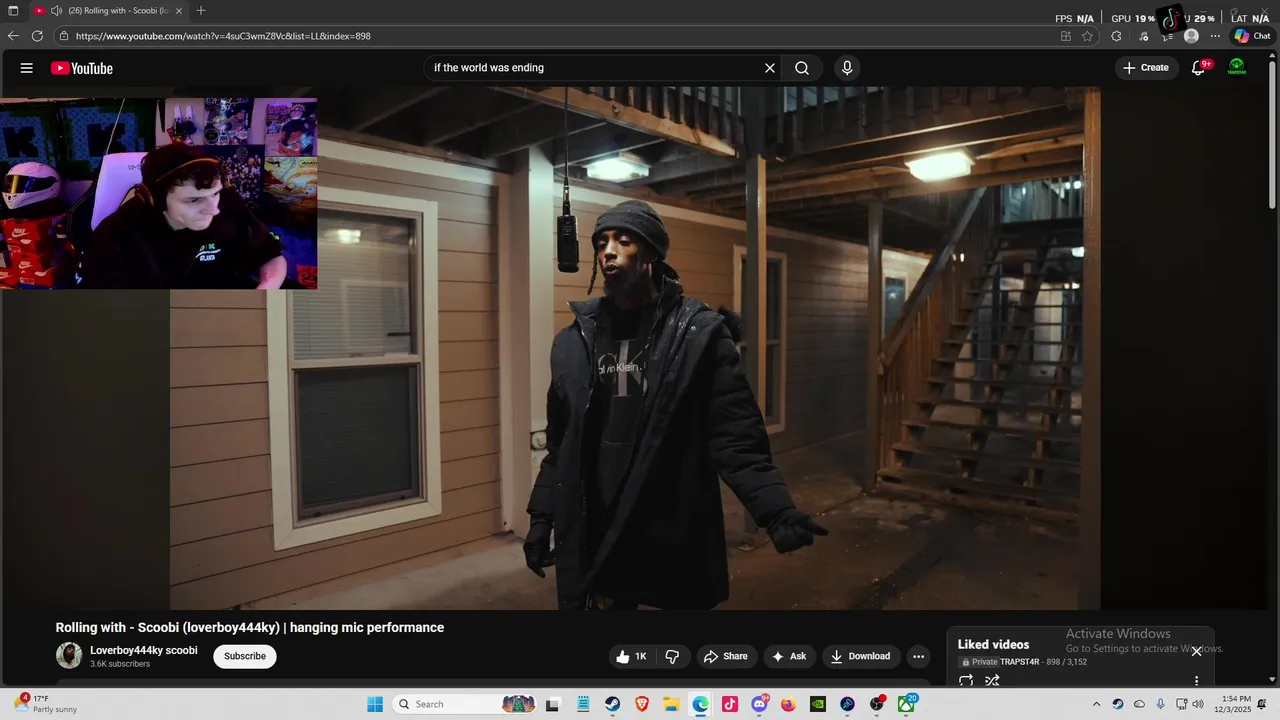Viewport: 1280px width, 720px height.
Task: Open NVIDIA app in the taskbar
Action: (818, 704)
